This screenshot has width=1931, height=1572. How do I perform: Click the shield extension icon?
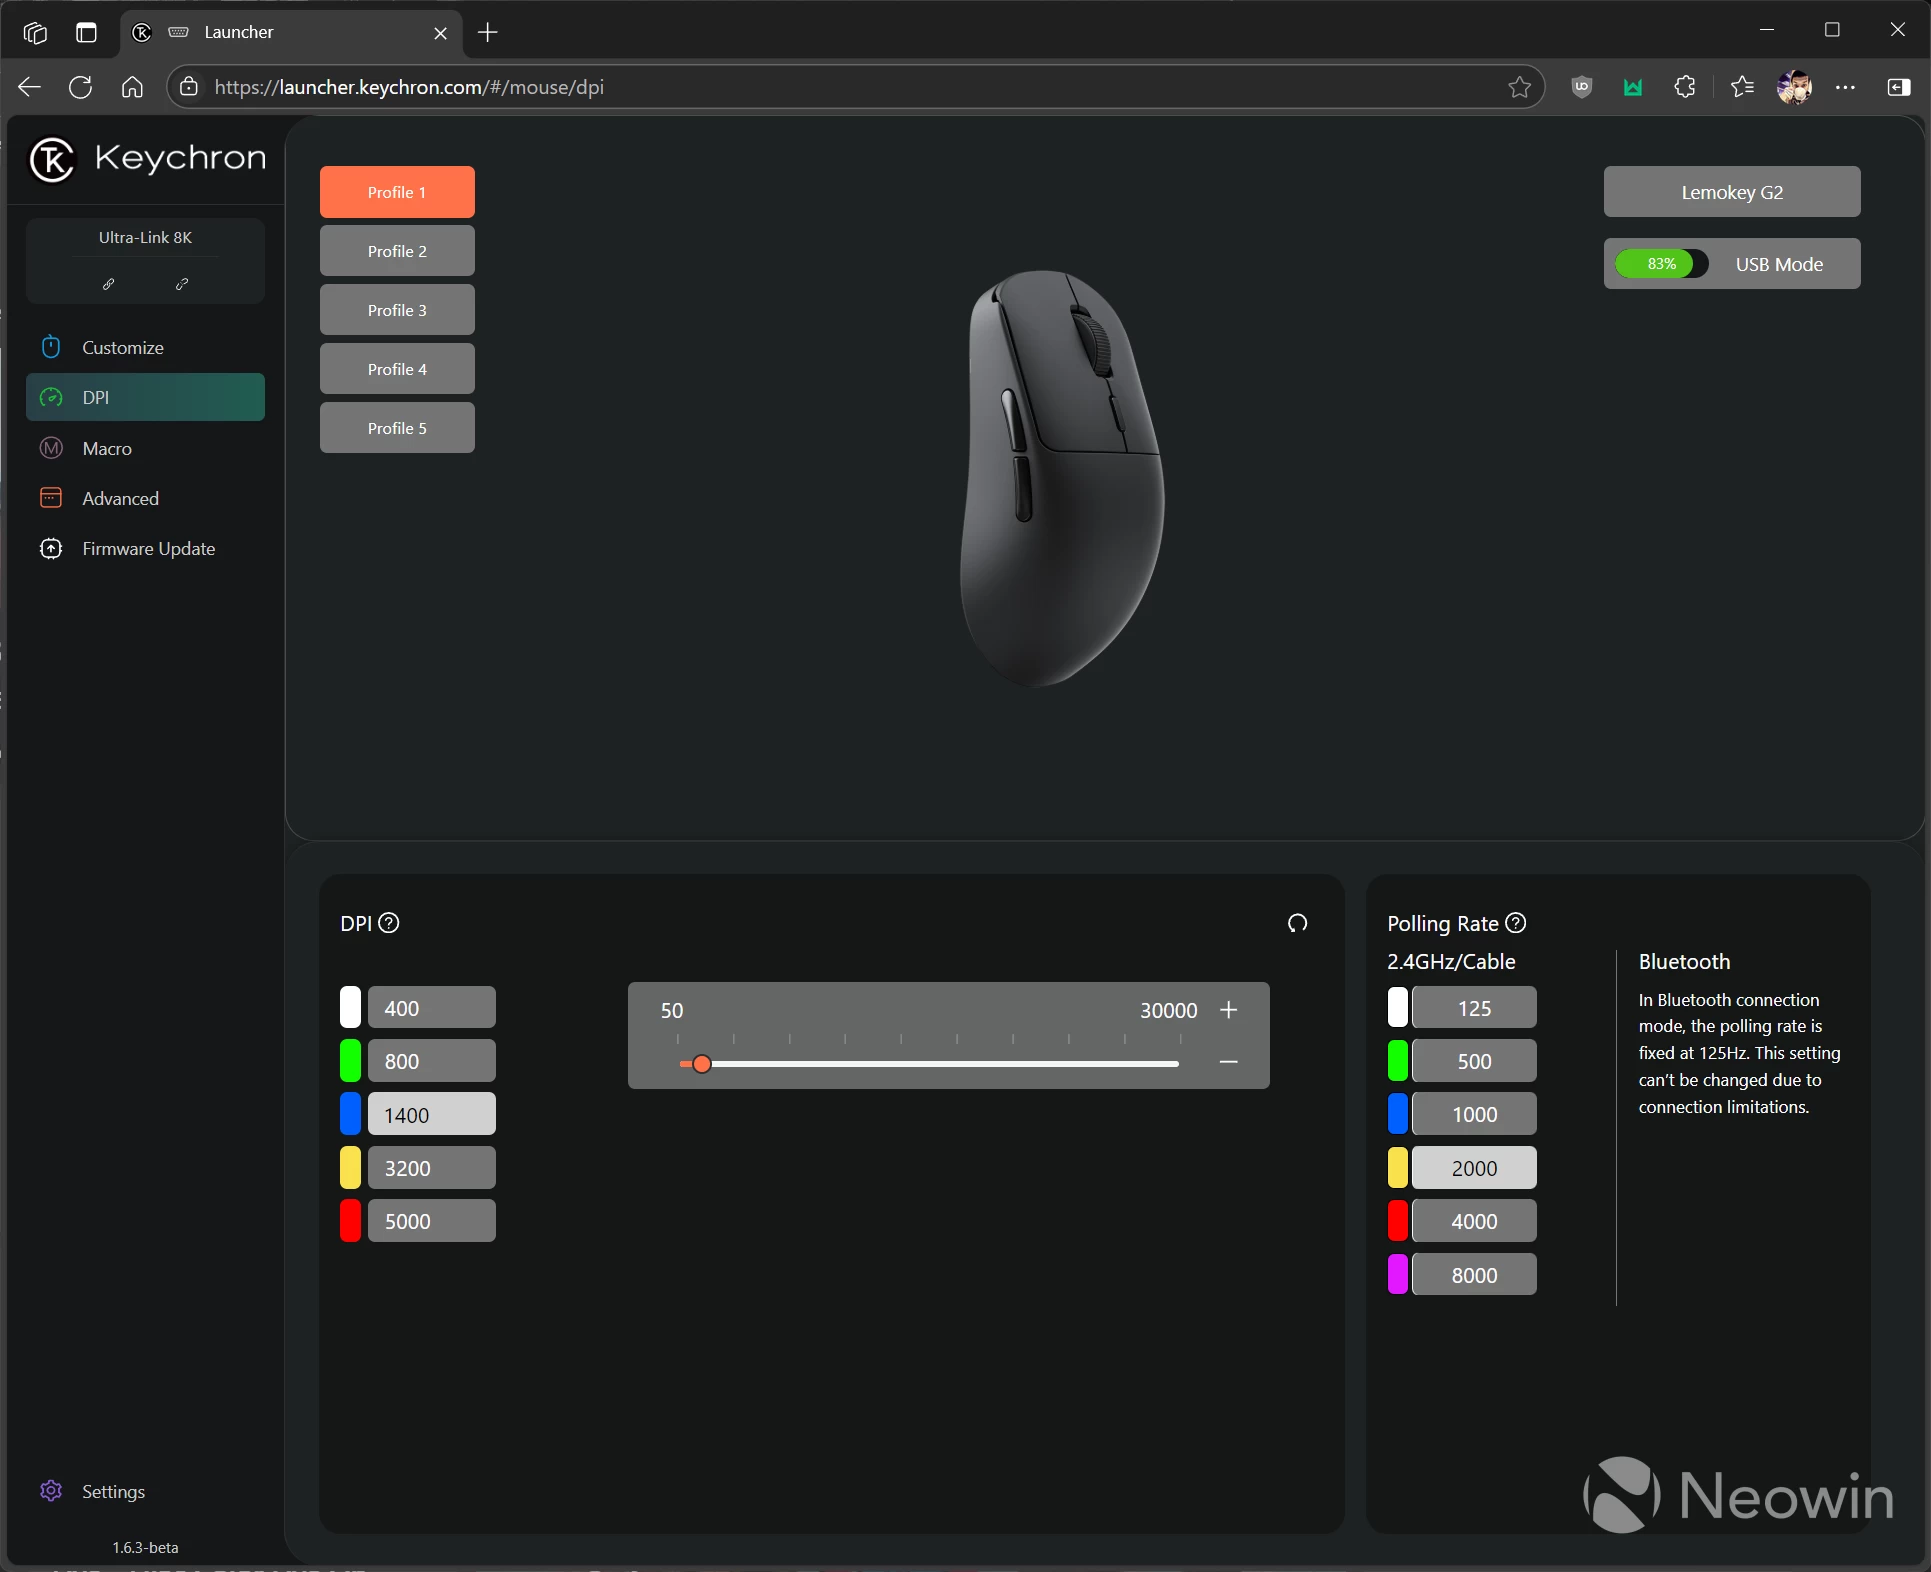(x=1582, y=87)
